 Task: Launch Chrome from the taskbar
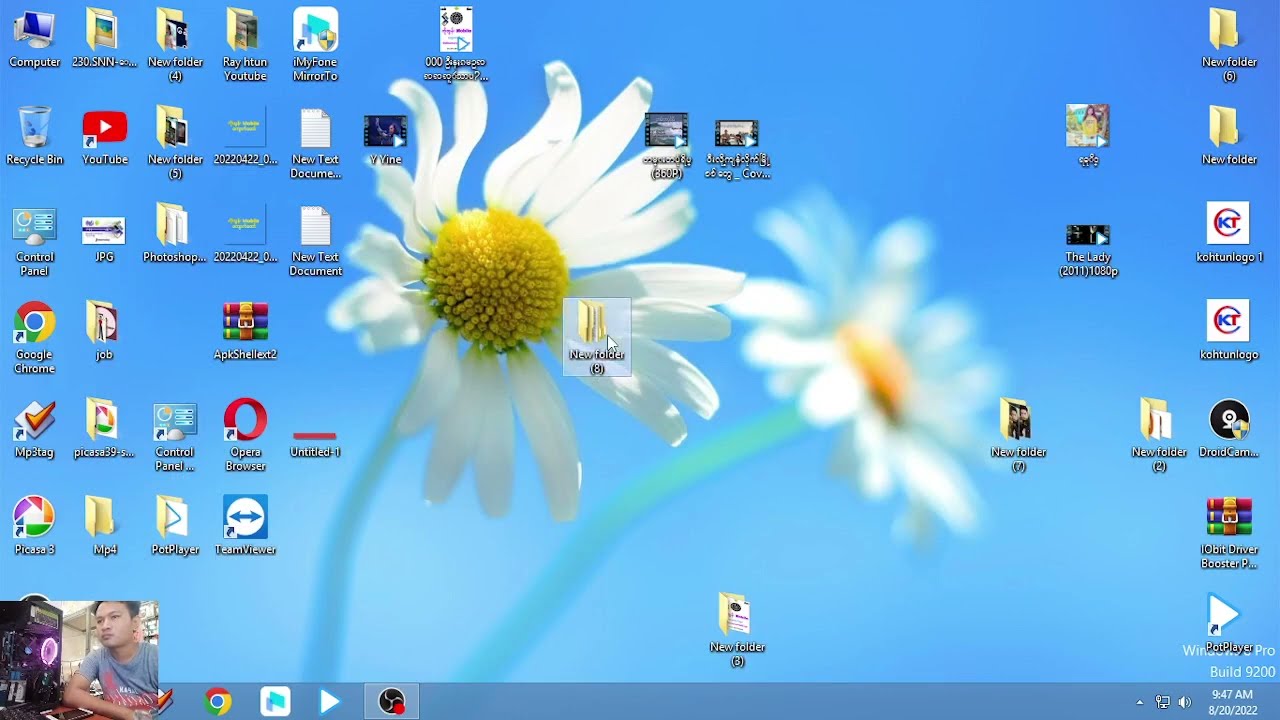click(217, 702)
